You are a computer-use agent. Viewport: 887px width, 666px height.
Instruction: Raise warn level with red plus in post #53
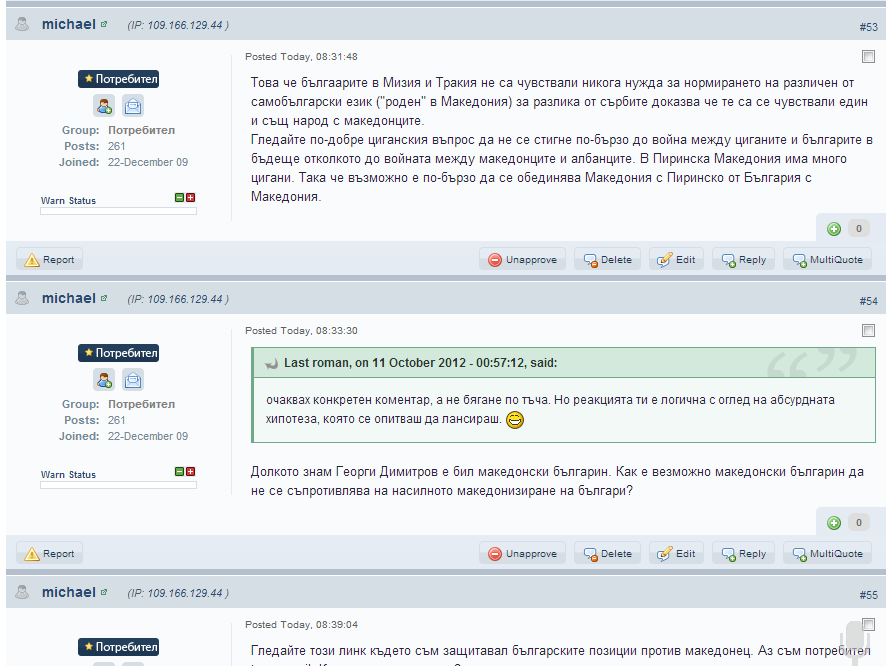coord(191,197)
